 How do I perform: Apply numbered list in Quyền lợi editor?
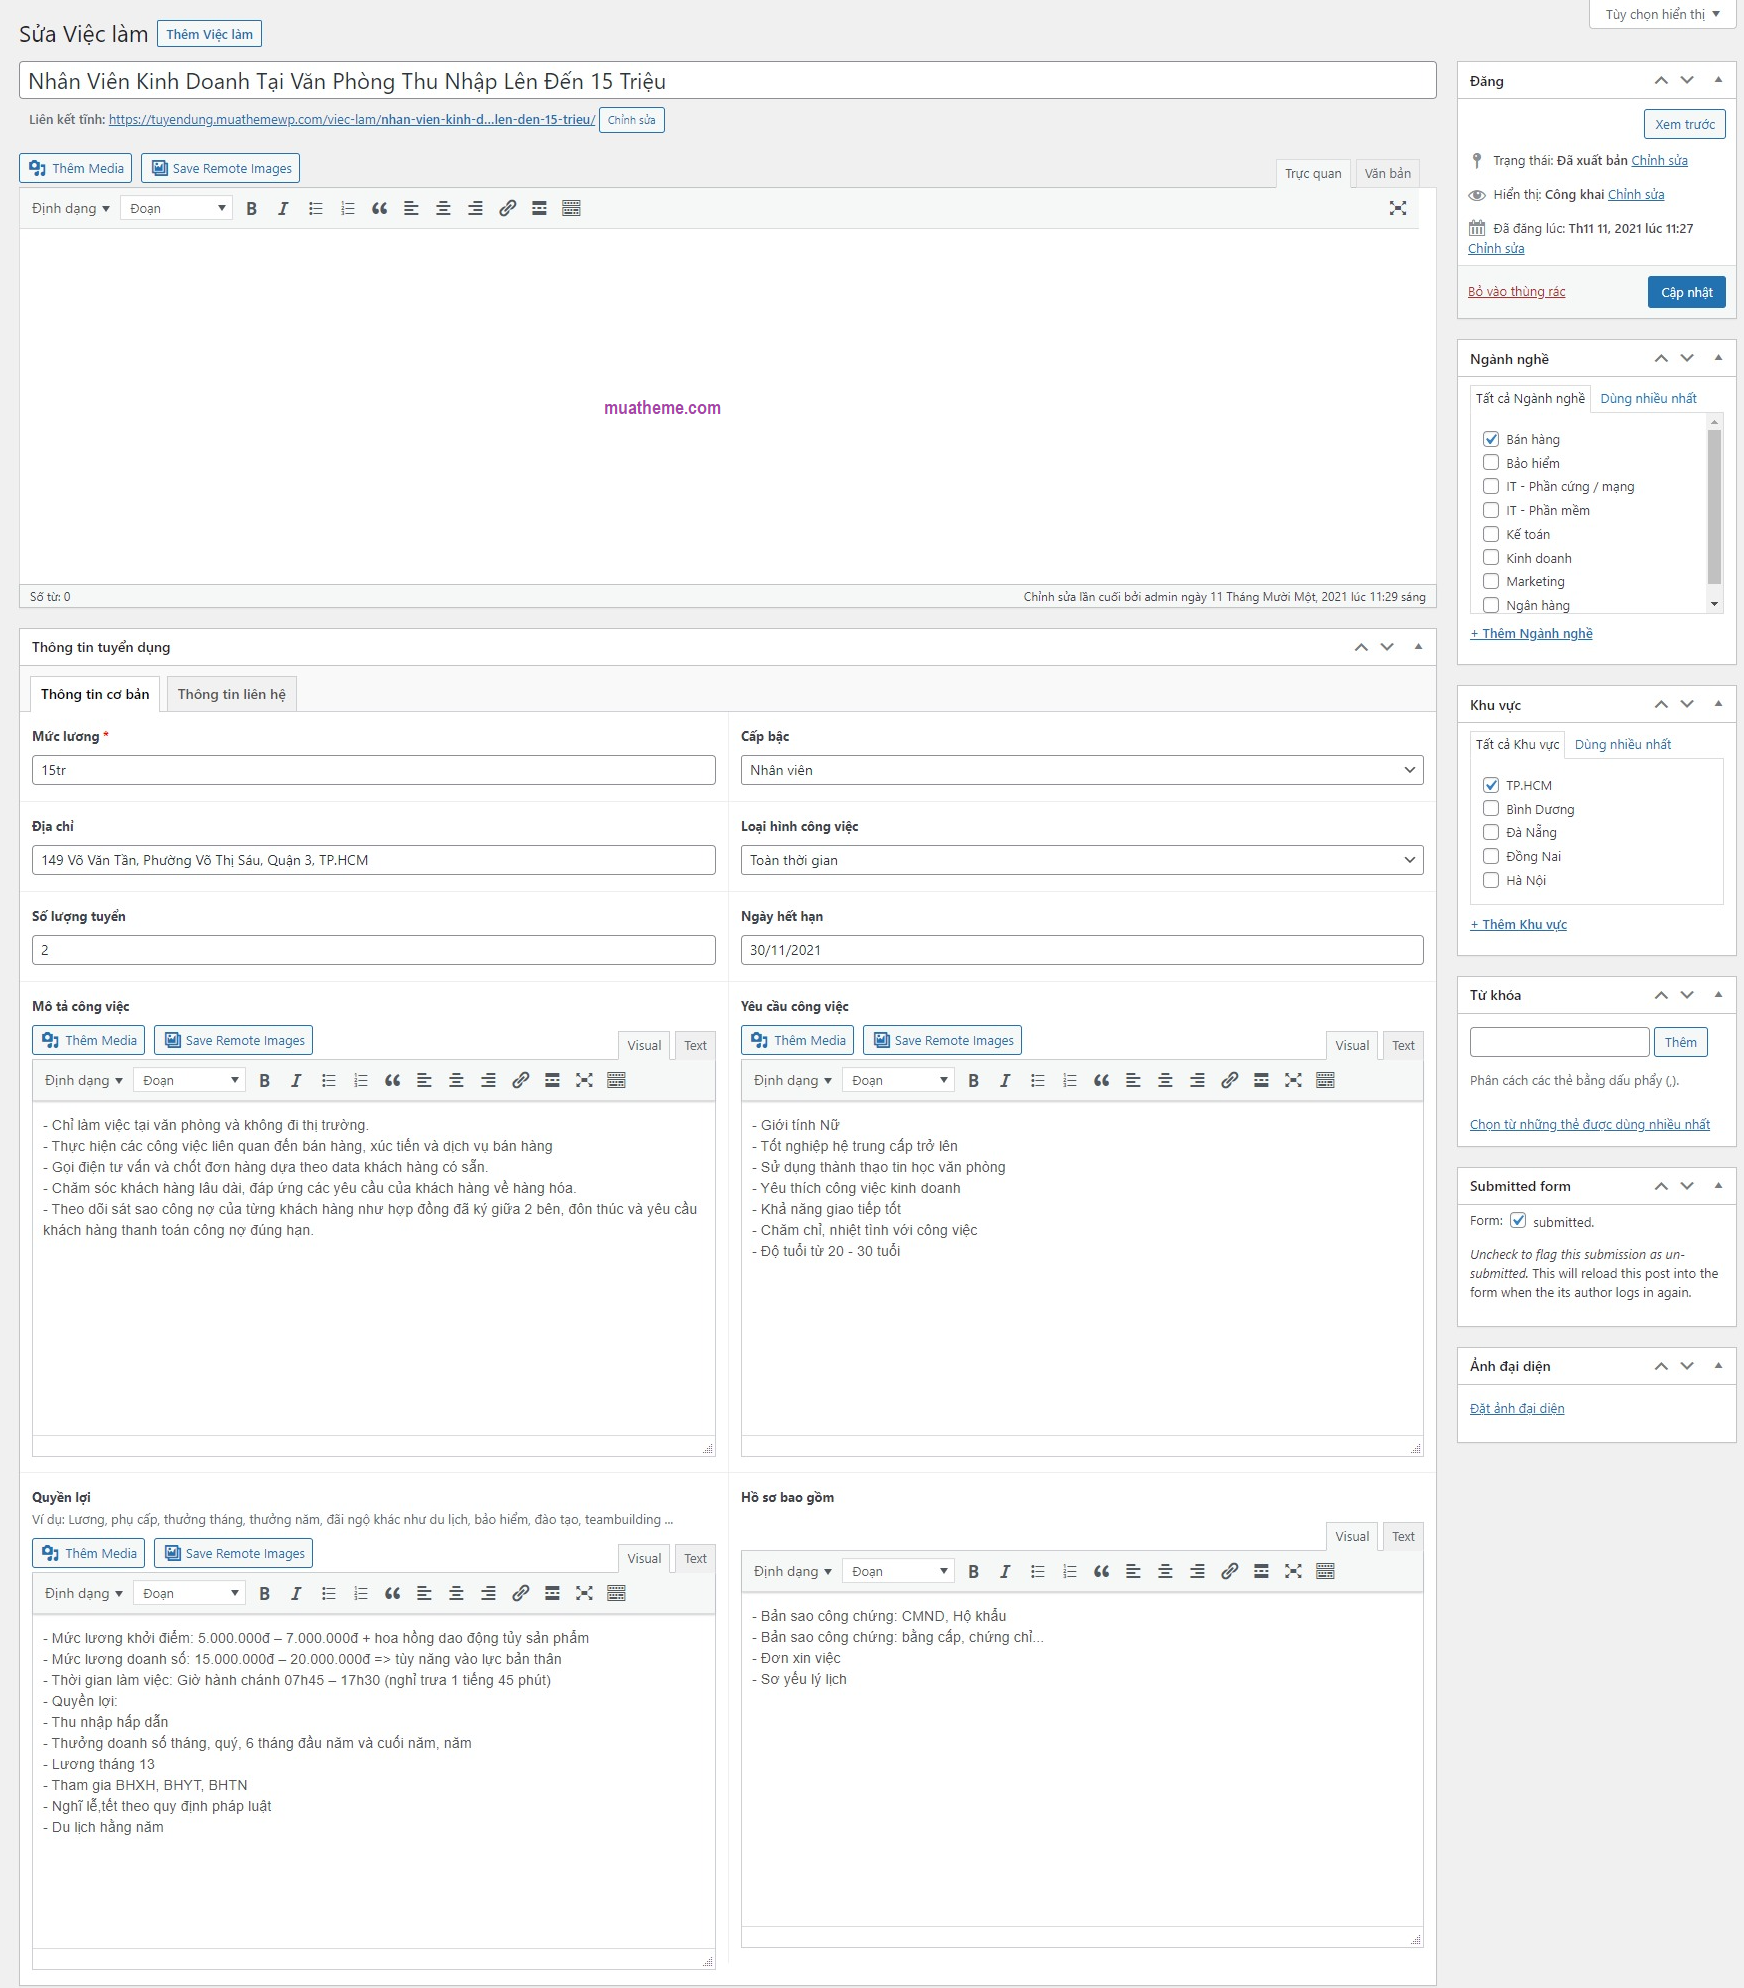360,1593
